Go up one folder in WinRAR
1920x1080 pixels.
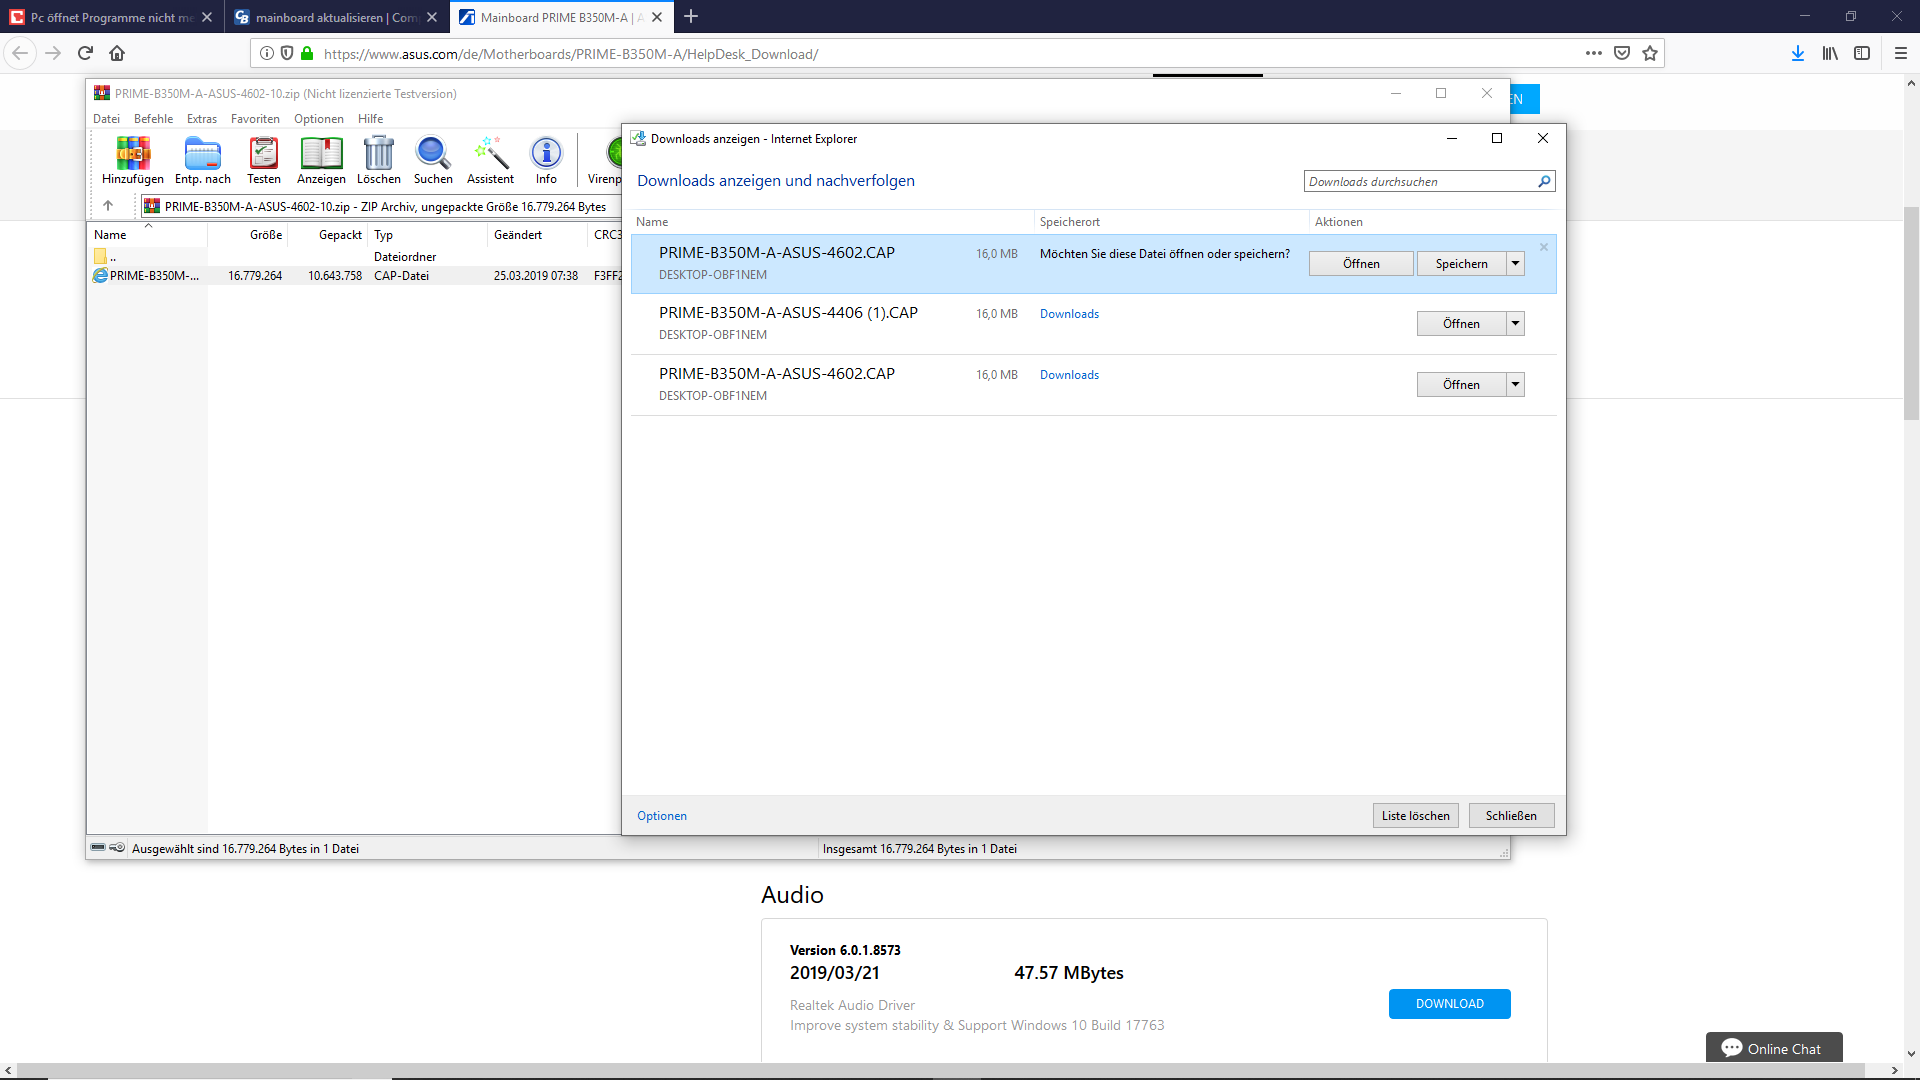108,206
